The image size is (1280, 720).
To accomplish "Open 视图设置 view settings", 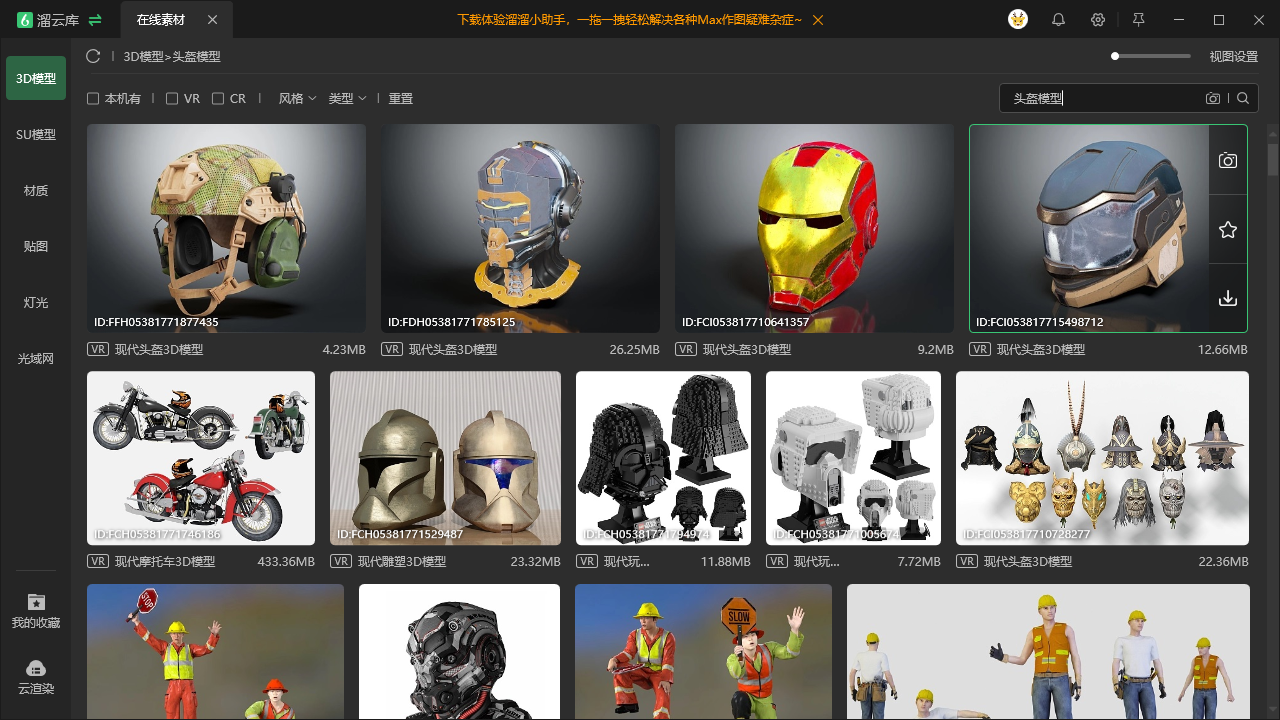I will point(1233,57).
